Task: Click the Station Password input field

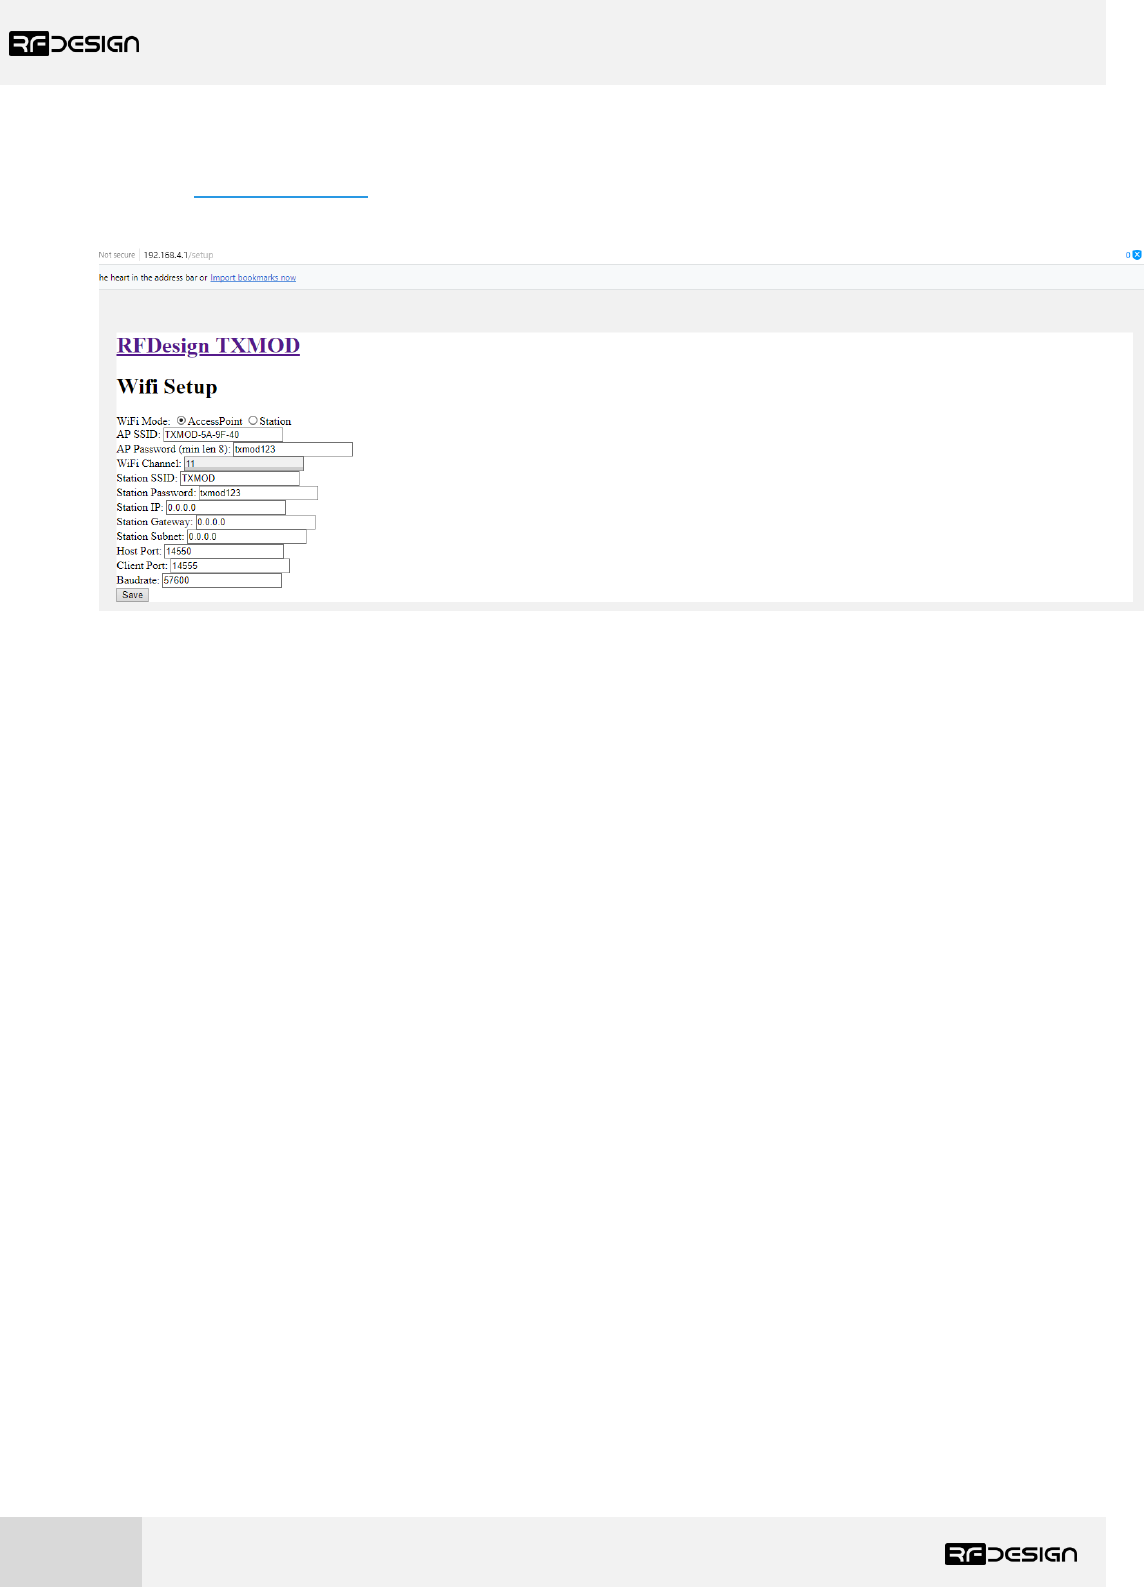Action: coord(258,493)
